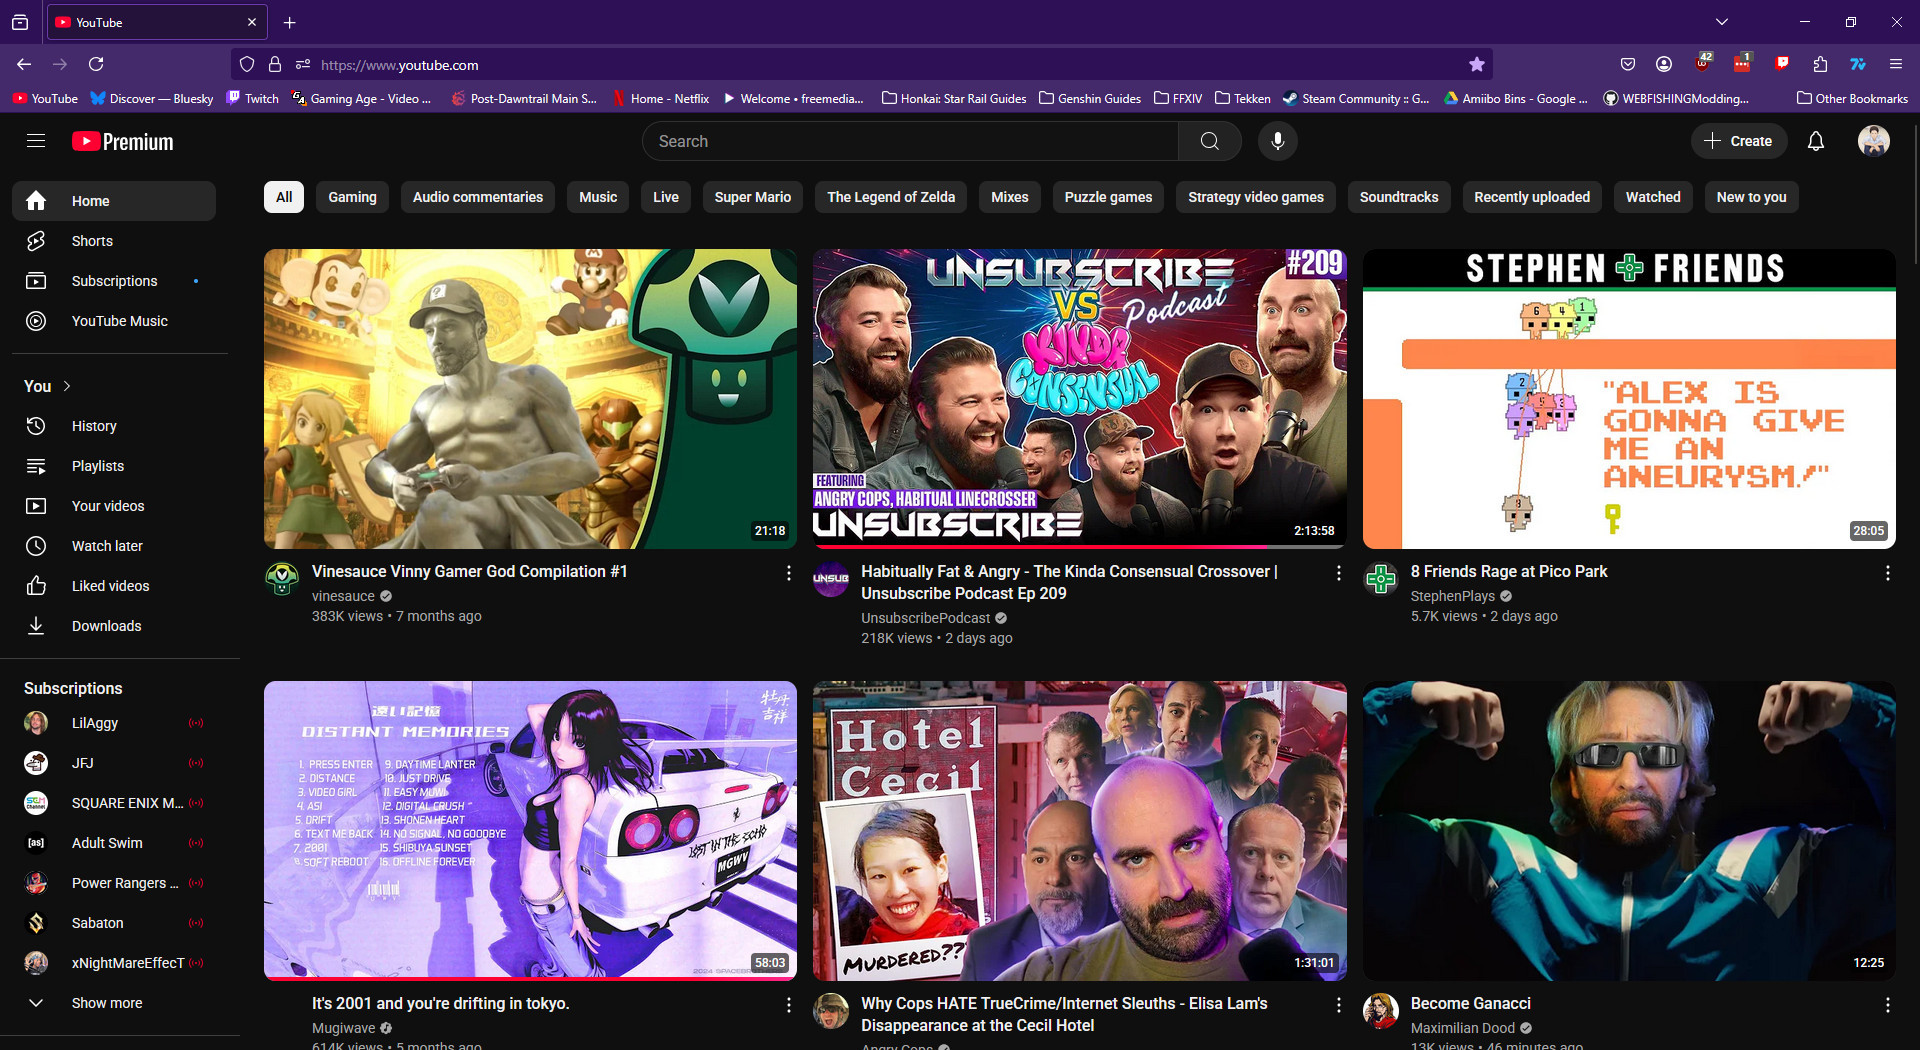Open browser extensions puzzle icon
Image resolution: width=1920 pixels, height=1050 pixels.
1820,64
